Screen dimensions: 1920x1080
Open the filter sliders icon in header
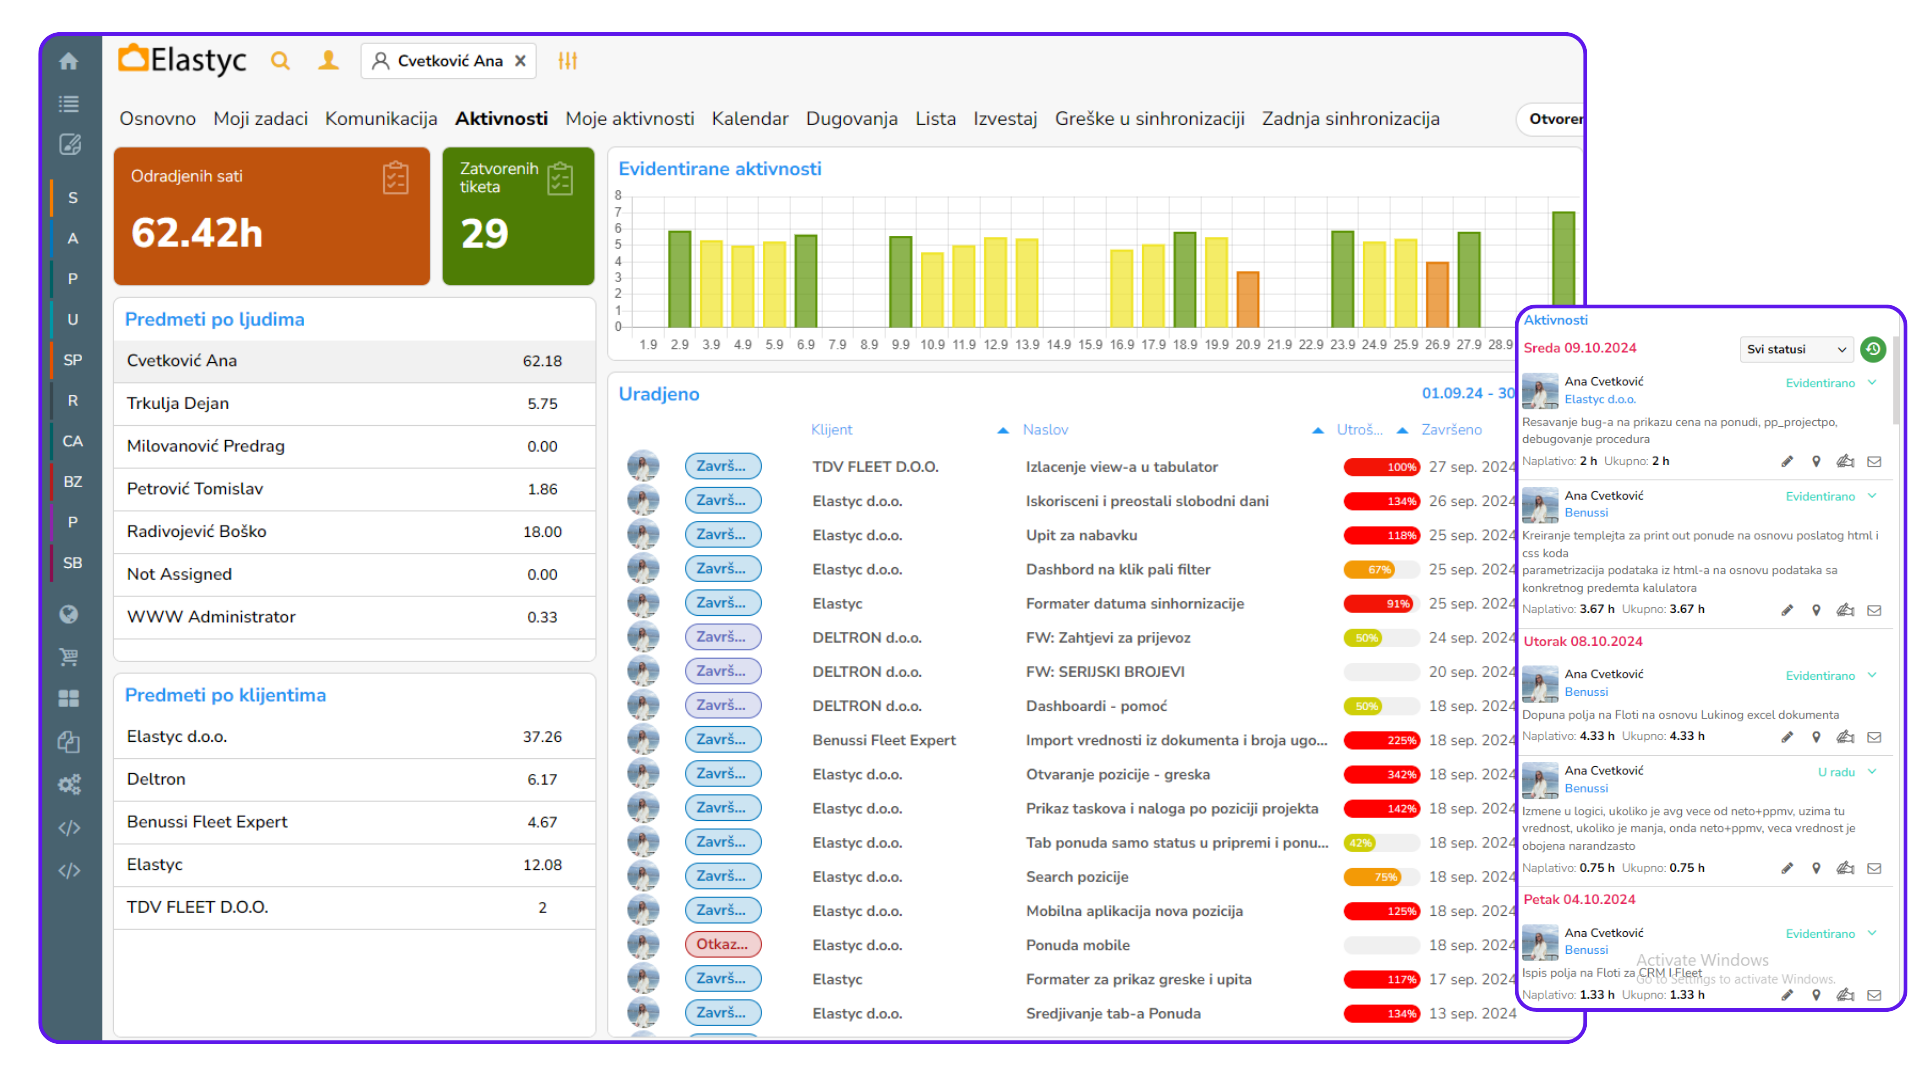568,61
